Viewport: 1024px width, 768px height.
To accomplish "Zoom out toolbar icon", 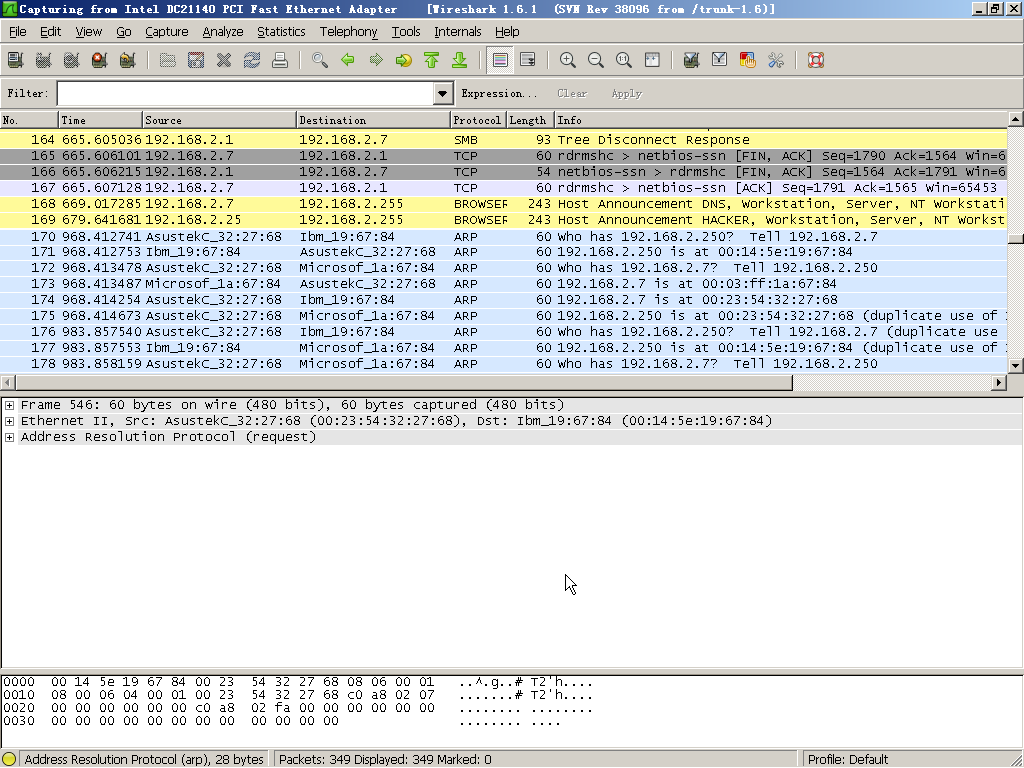I will (x=596, y=60).
